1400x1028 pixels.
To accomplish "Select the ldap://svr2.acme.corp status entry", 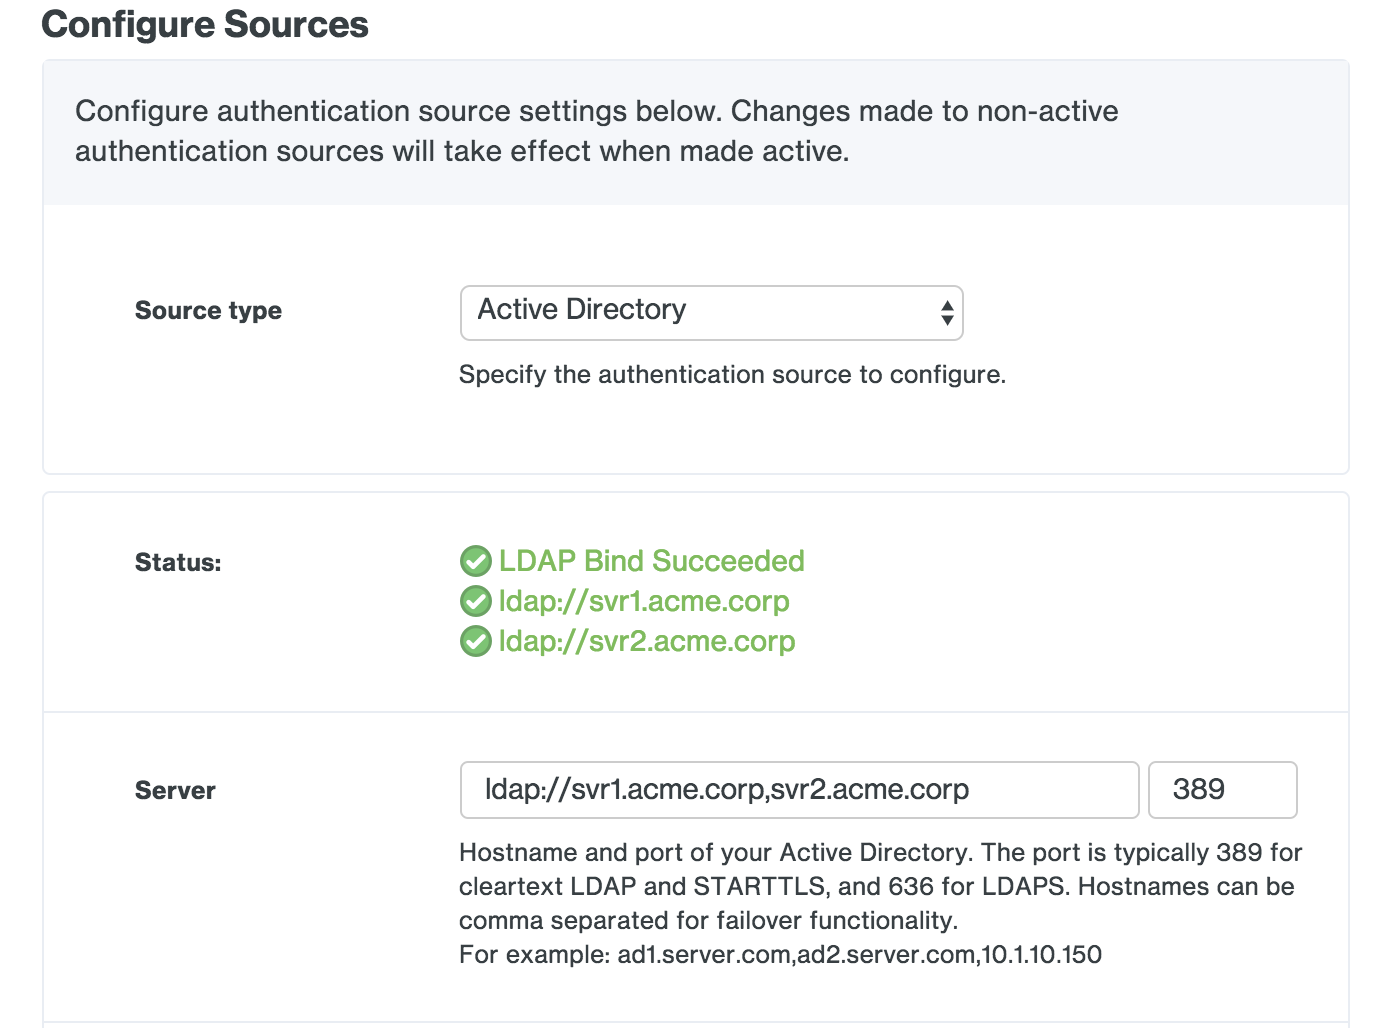I will (647, 641).
